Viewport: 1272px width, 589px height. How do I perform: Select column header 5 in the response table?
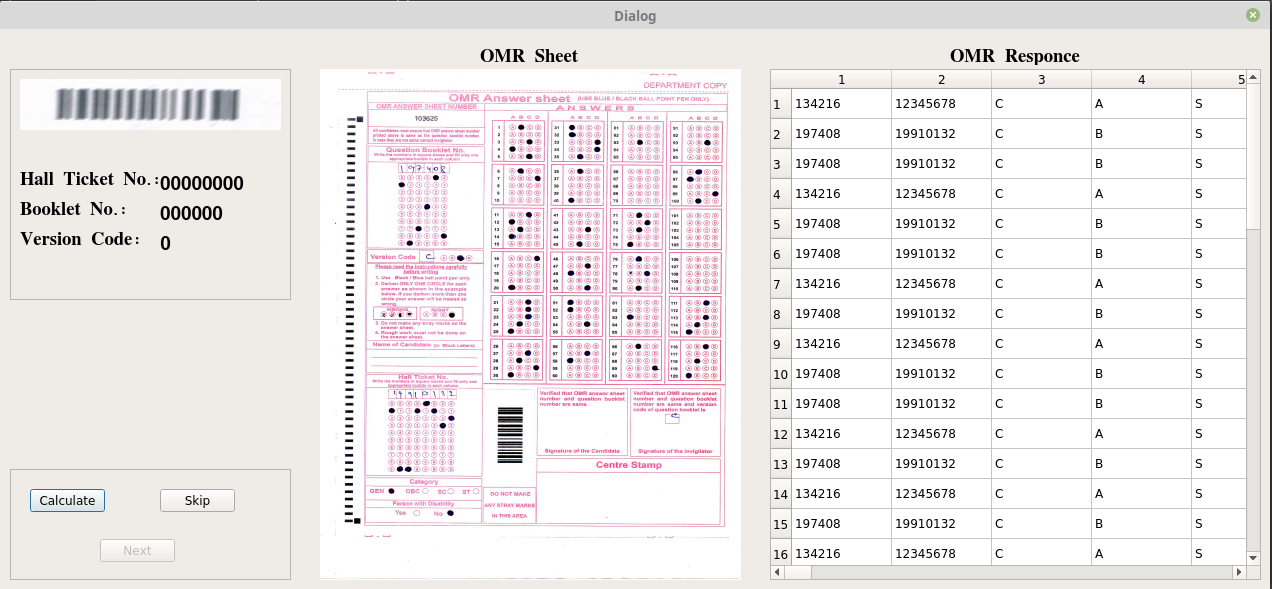click(1219, 79)
